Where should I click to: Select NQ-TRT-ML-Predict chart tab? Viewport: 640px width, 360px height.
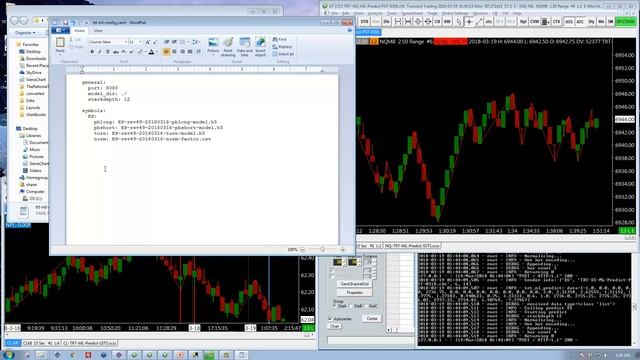tap(412, 246)
